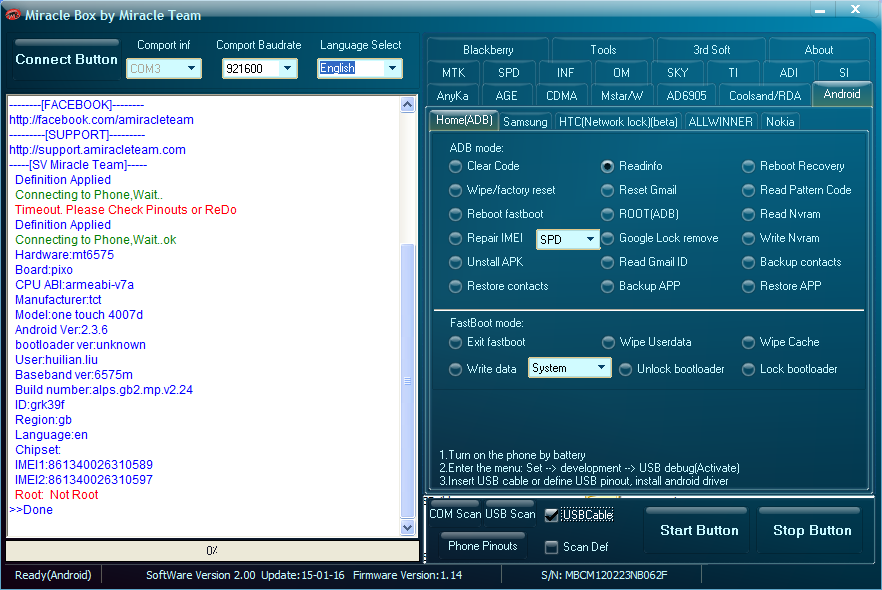Viewport: 882px width, 590px height.
Task: Open the 3rd Soft tab
Action: [x=712, y=49]
